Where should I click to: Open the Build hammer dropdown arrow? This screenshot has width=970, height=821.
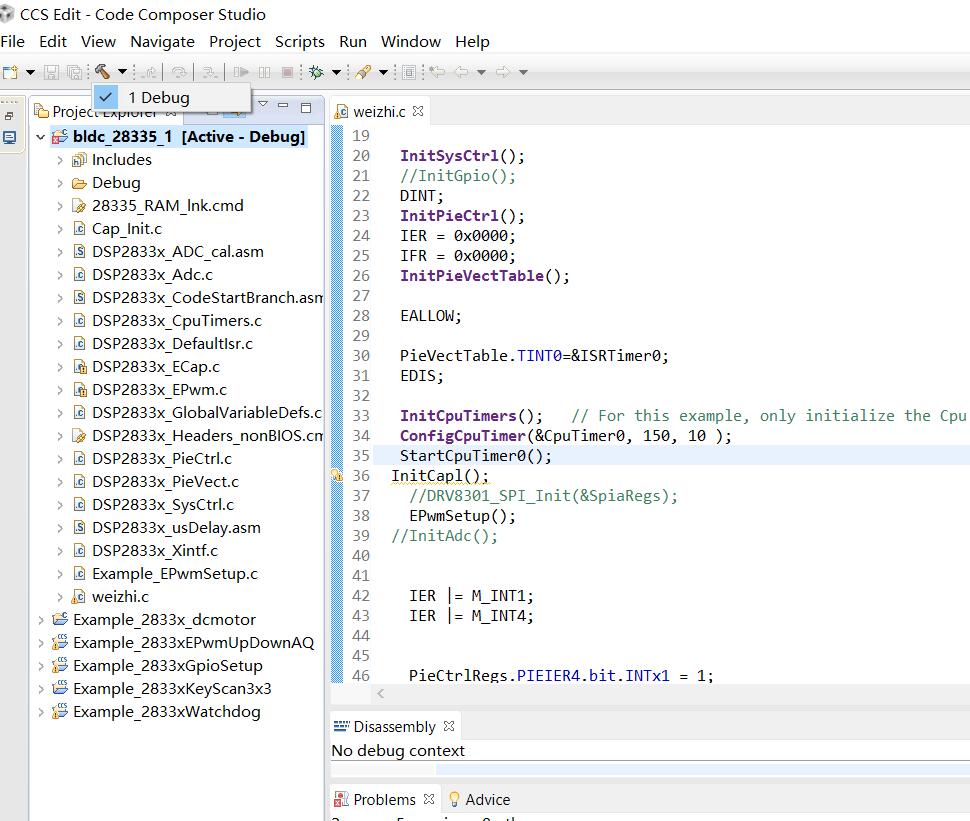click(122, 72)
